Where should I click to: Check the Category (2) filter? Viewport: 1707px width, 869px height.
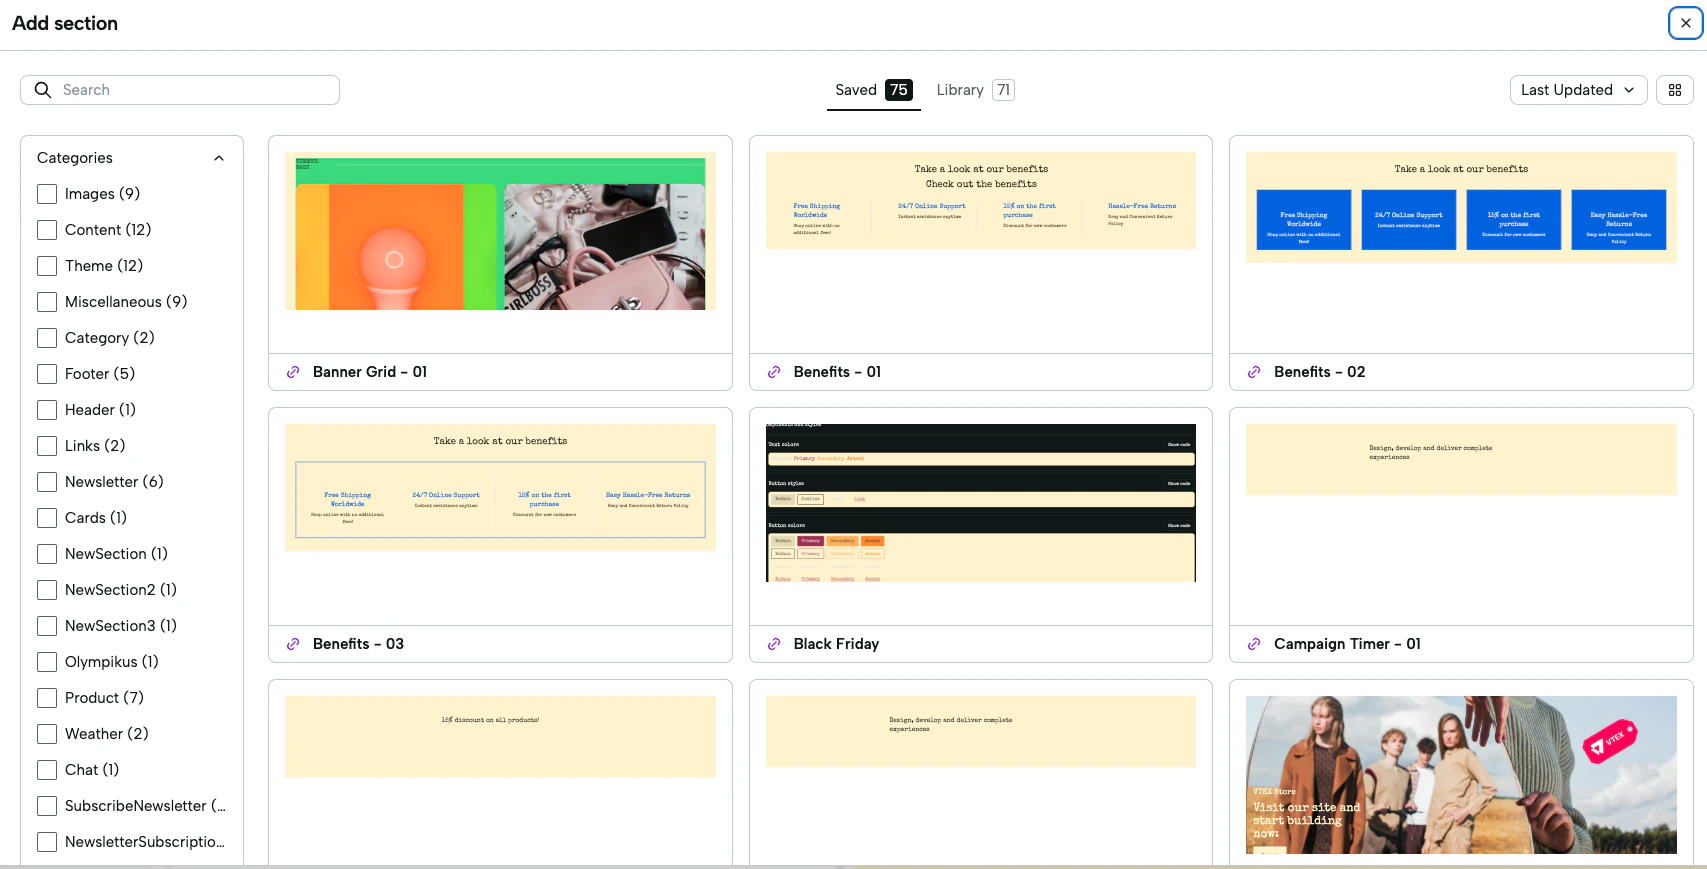click(47, 338)
